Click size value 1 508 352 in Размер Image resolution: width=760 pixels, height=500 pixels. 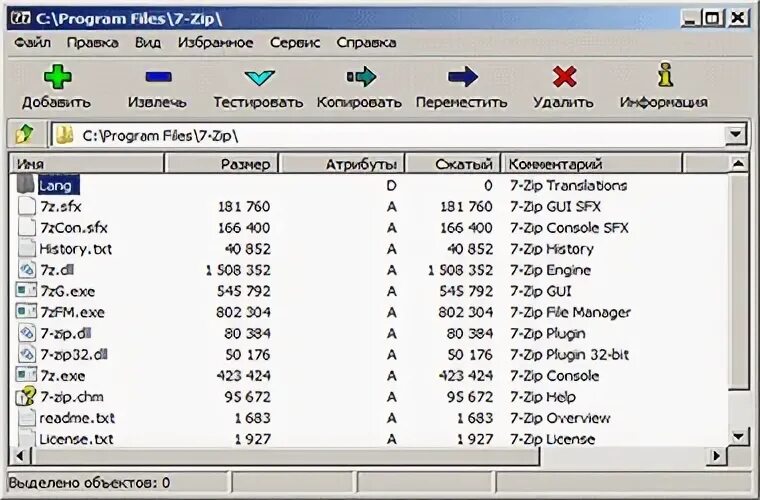pyautogui.click(x=238, y=270)
